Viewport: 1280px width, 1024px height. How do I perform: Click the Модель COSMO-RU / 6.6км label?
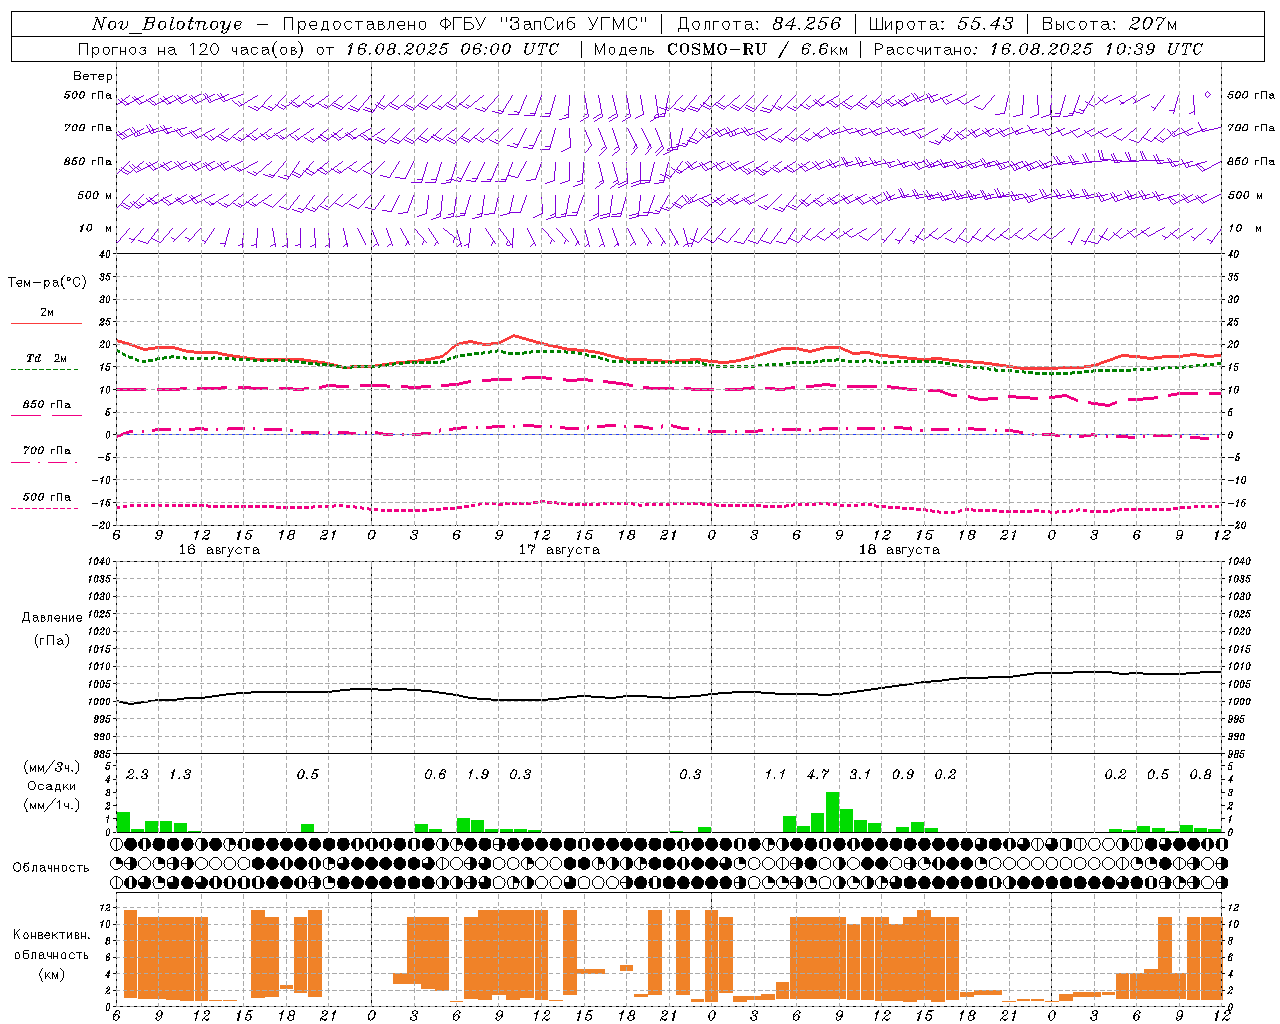point(720,49)
